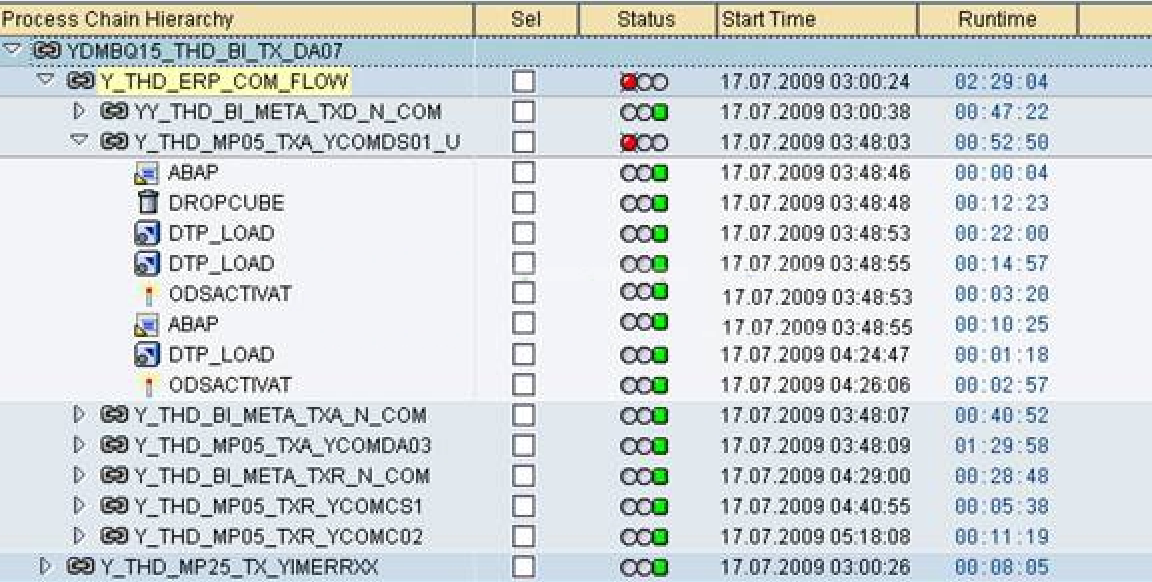
Task: Click start time 17.07.2009 04:29:00
Action: click(815, 475)
